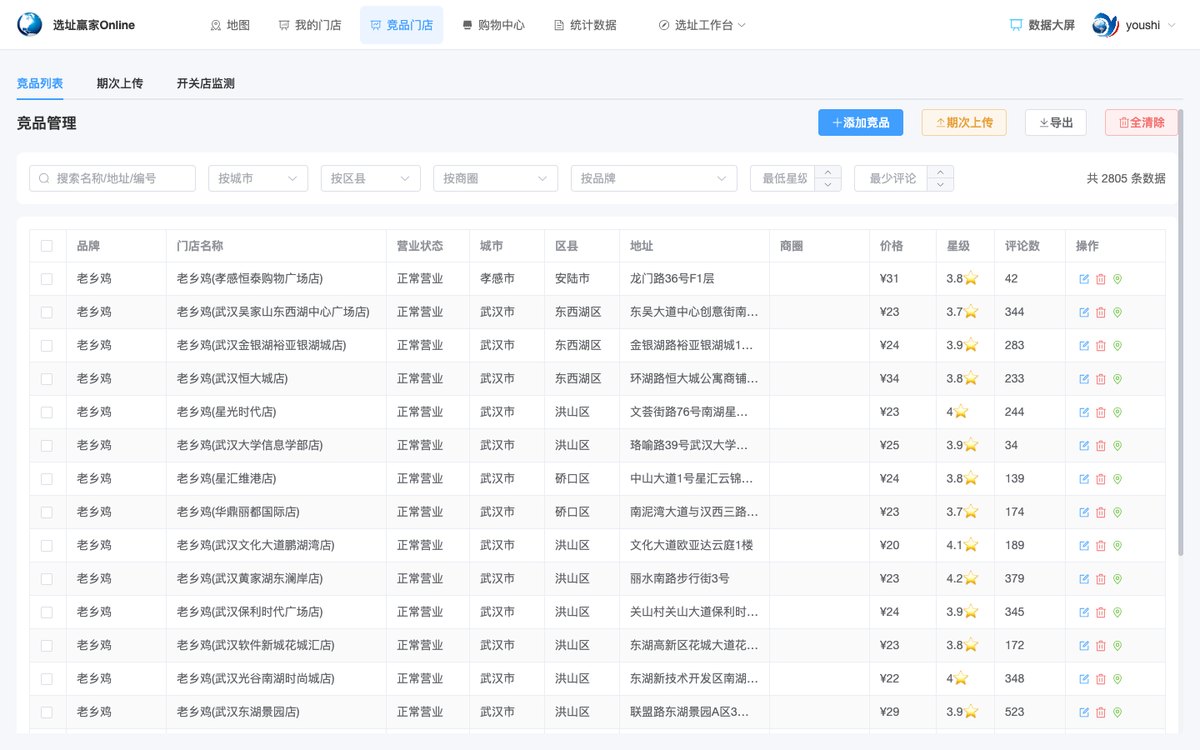Check the 老乡鸡(孝感恒泰购物广场店) row checkbox
This screenshot has height=750, width=1200.
click(x=47, y=279)
